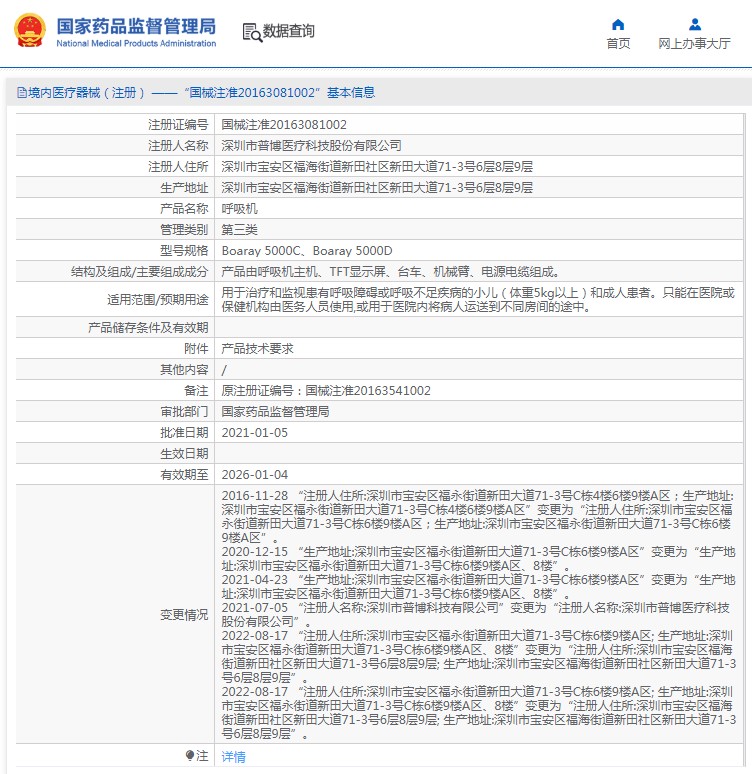
Task: Click the home house icon
Action: pyautogui.click(x=618, y=24)
